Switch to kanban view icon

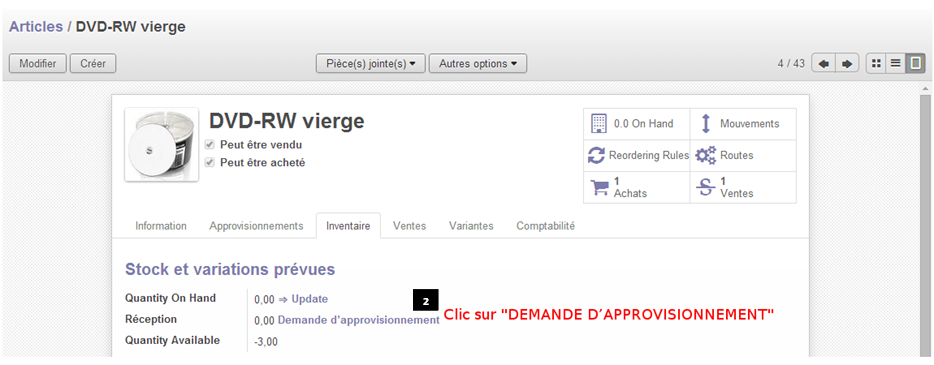(876, 64)
